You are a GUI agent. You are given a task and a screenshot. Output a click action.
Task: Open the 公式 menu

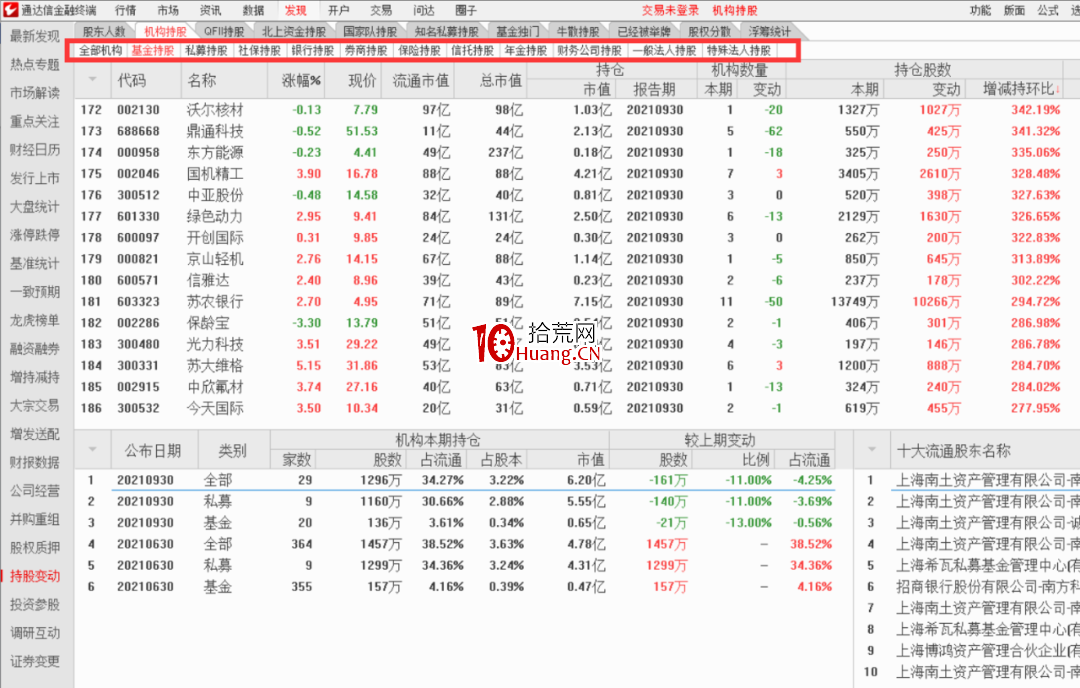click(x=1048, y=10)
